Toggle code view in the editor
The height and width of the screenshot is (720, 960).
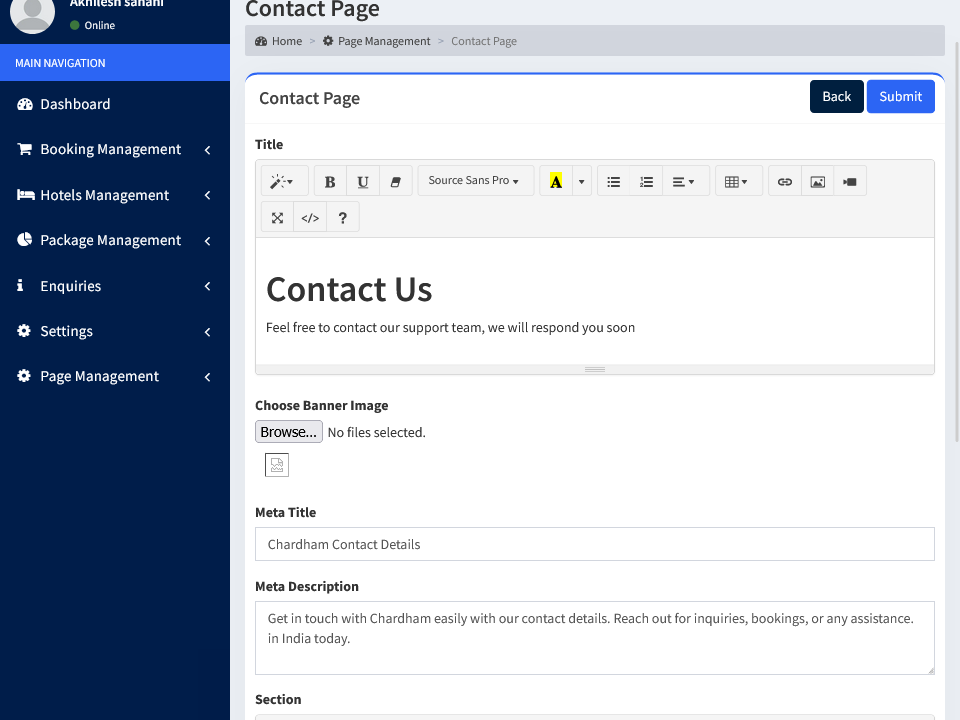coord(310,217)
